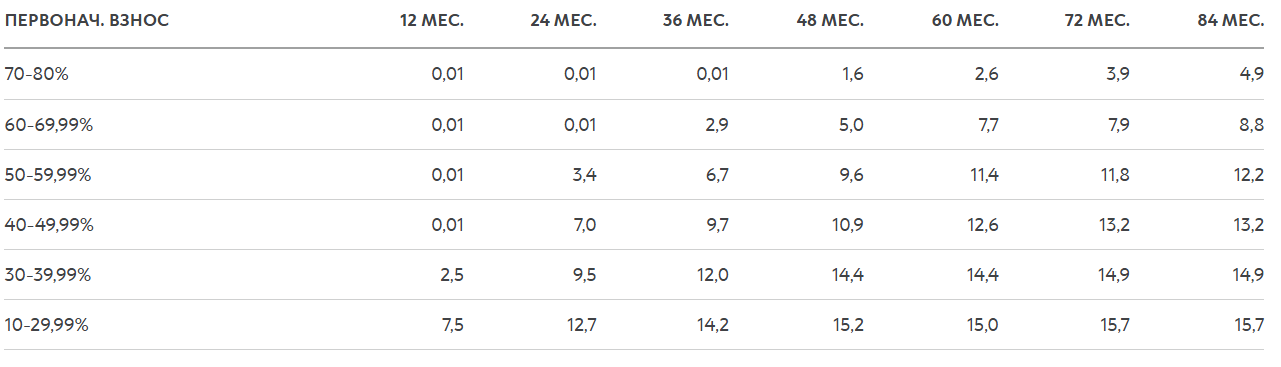
Task: Select the 30-39,99% row label
Action: click(x=48, y=275)
